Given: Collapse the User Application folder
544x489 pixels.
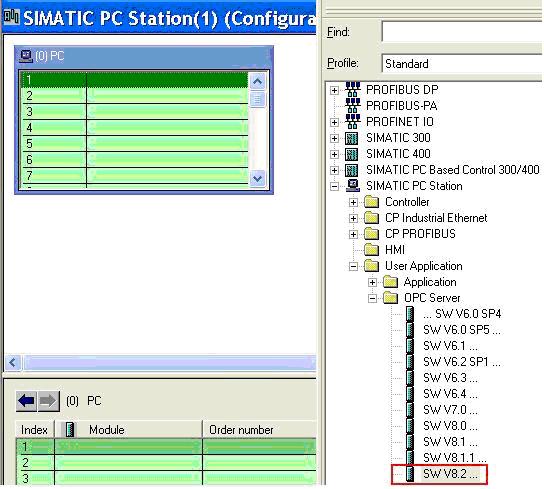Looking at the screenshot, I should (353, 267).
